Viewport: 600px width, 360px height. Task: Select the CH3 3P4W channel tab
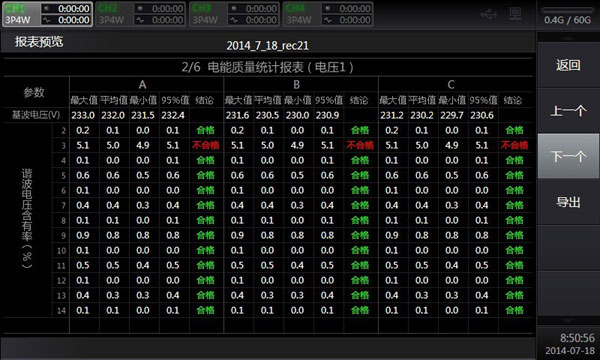235,14
